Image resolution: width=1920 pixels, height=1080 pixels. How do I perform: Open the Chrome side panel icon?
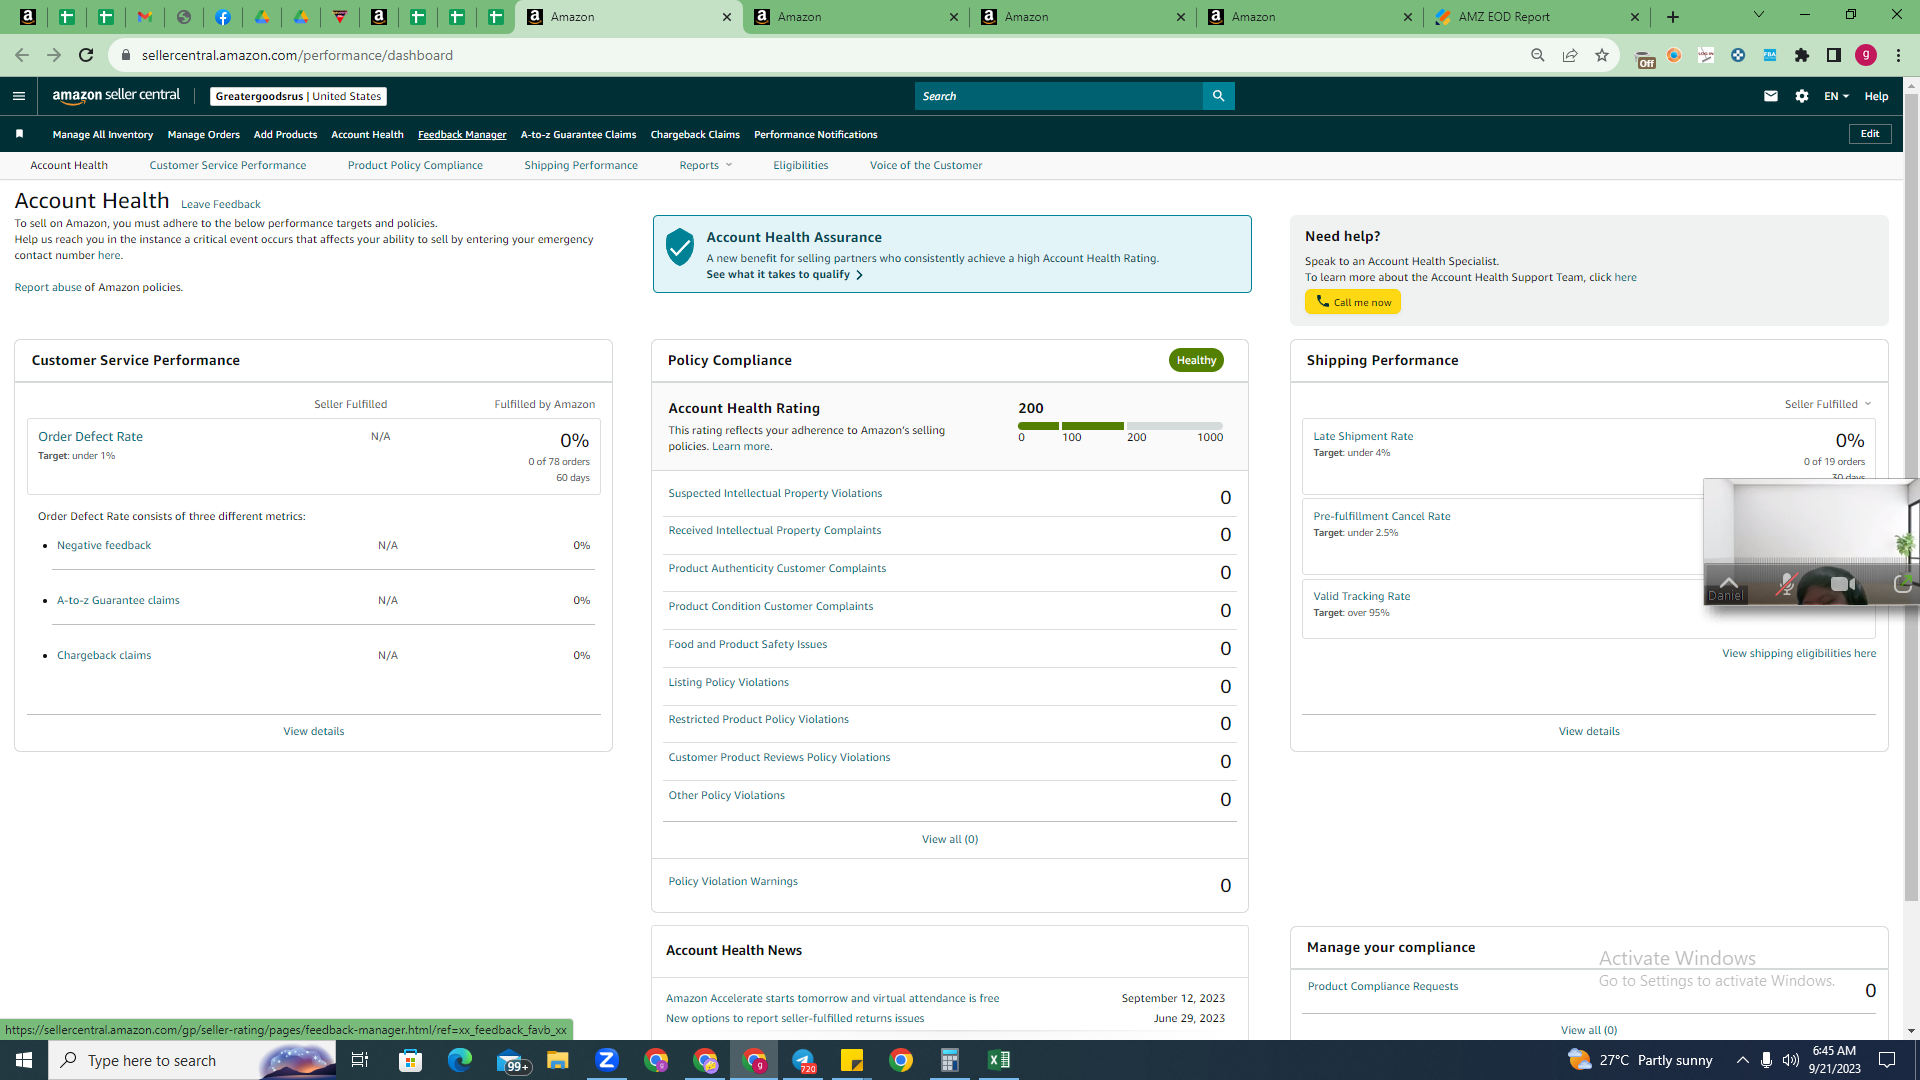(1834, 55)
